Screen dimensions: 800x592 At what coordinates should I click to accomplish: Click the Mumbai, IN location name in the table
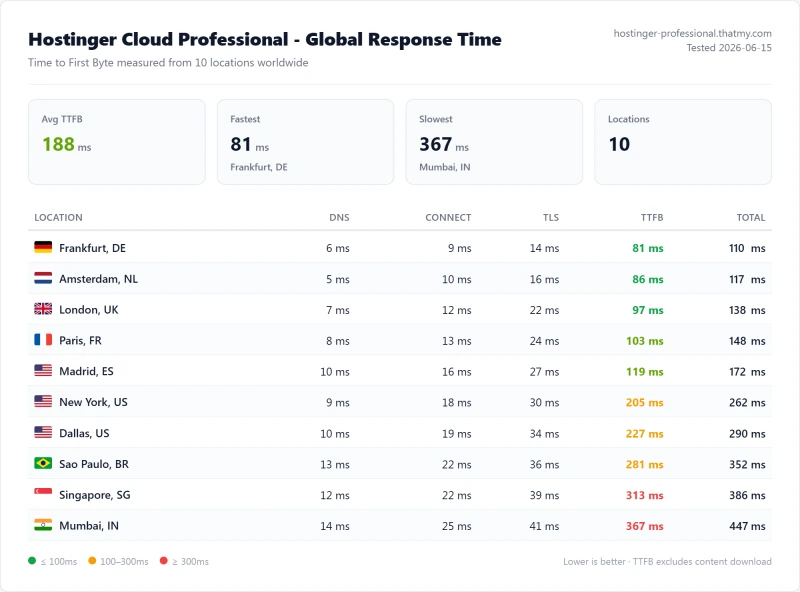pos(89,526)
